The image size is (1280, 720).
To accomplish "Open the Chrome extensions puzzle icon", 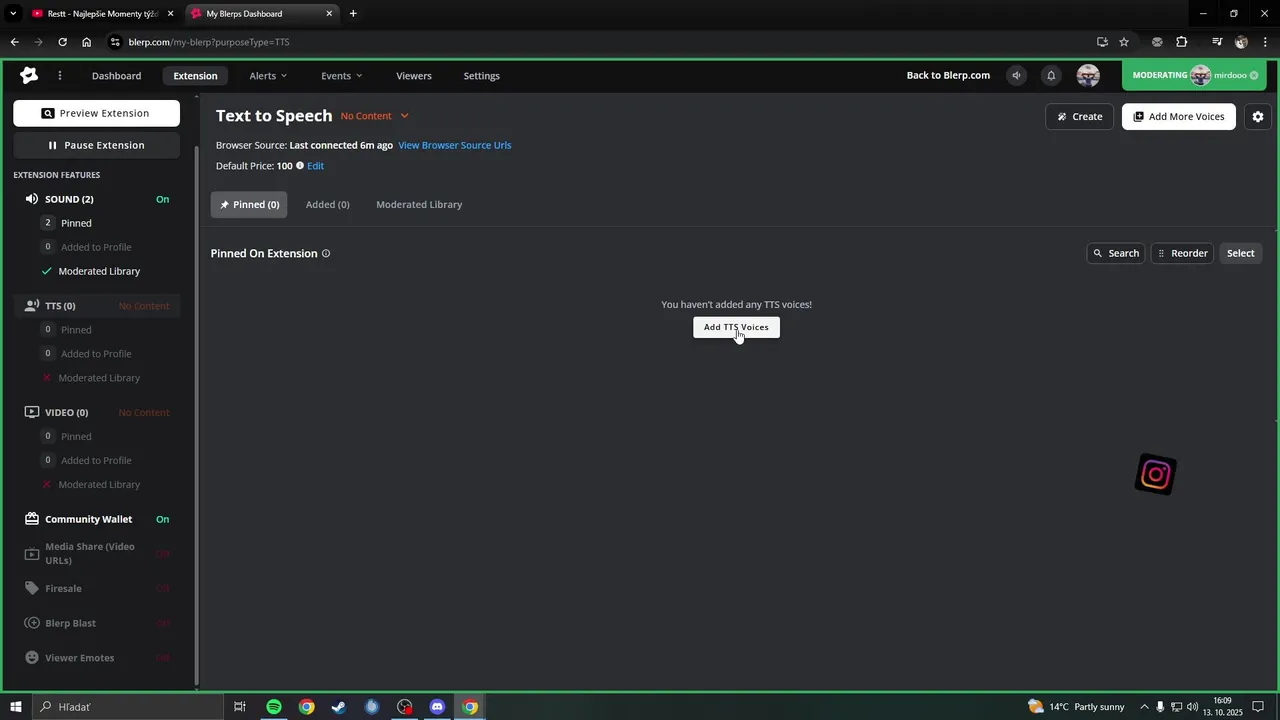I will 1182,42.
